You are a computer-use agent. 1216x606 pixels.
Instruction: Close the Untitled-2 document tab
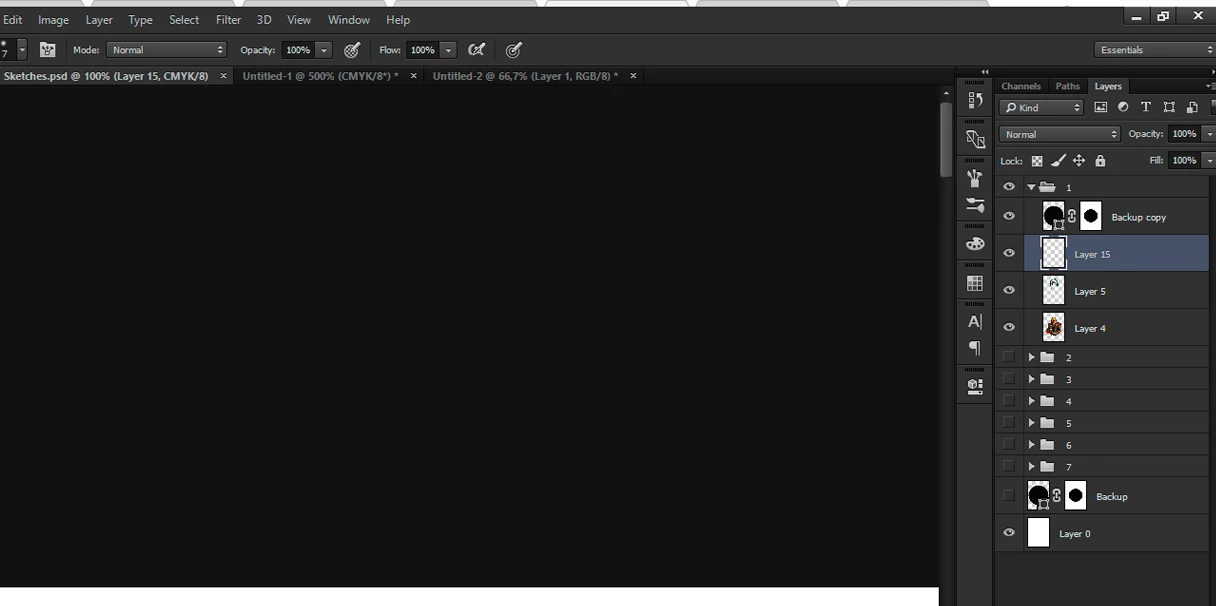tap(633, 76)
